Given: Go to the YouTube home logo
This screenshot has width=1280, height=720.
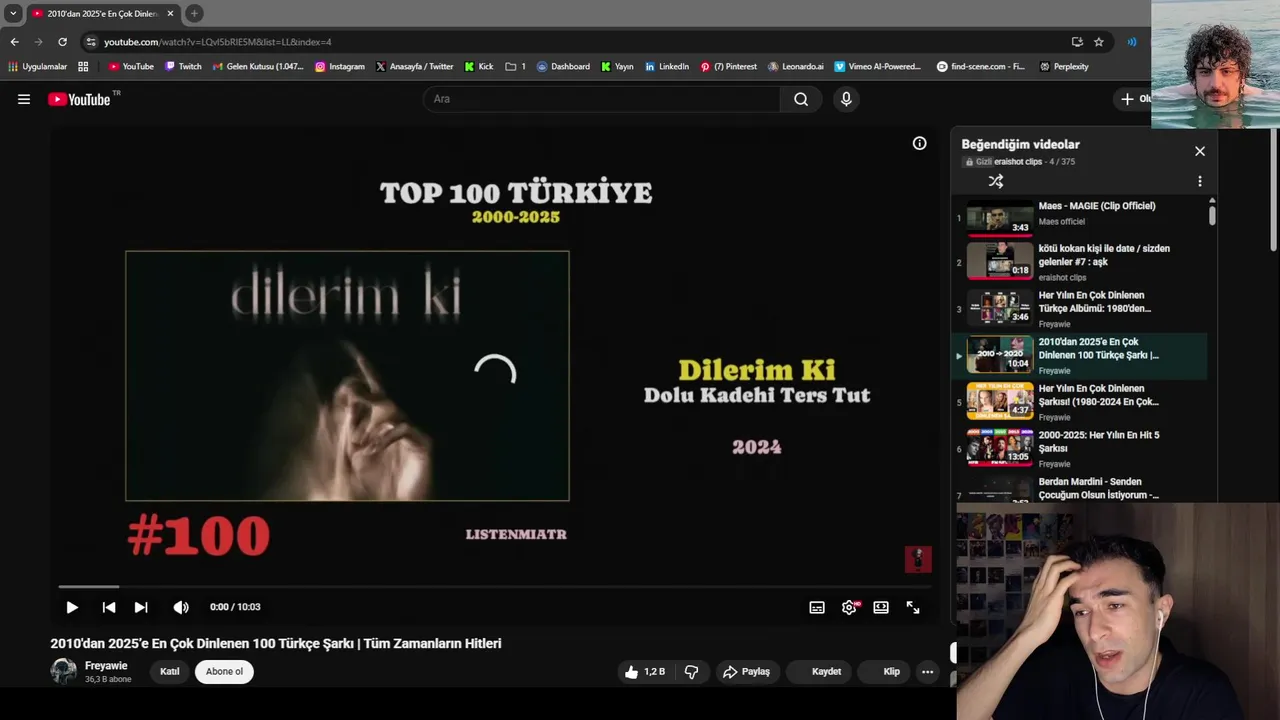Looking at the screenshot, I should pos(80,99).
